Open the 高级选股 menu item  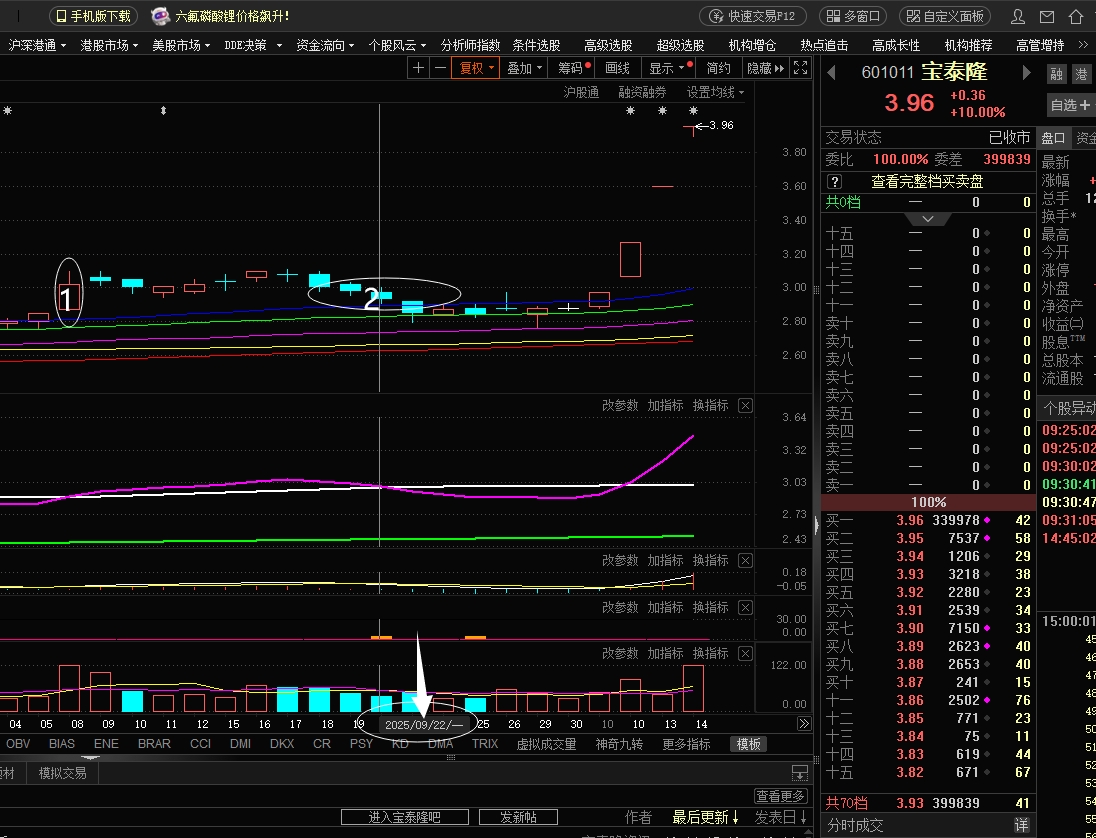pyautogui.click(x=608, y=45)
